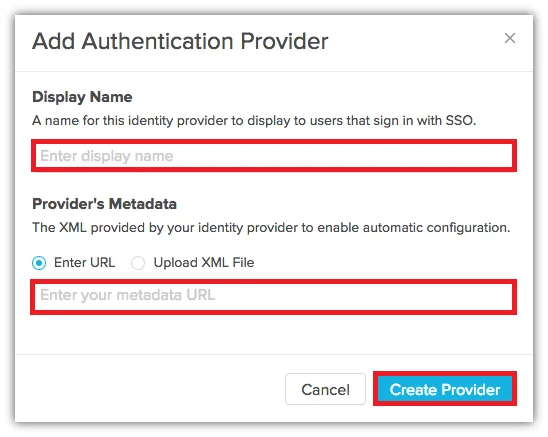
Task: Focus the metadata URL input field
Action: [274, 296]
